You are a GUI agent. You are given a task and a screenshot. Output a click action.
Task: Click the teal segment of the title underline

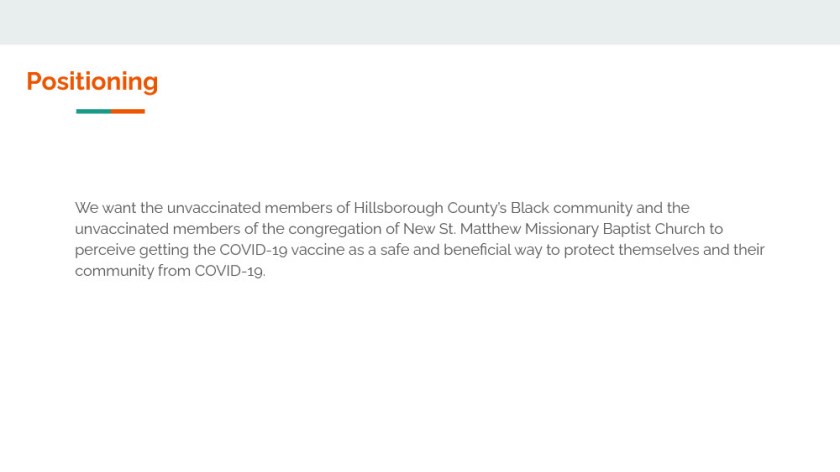pos(93,111)
